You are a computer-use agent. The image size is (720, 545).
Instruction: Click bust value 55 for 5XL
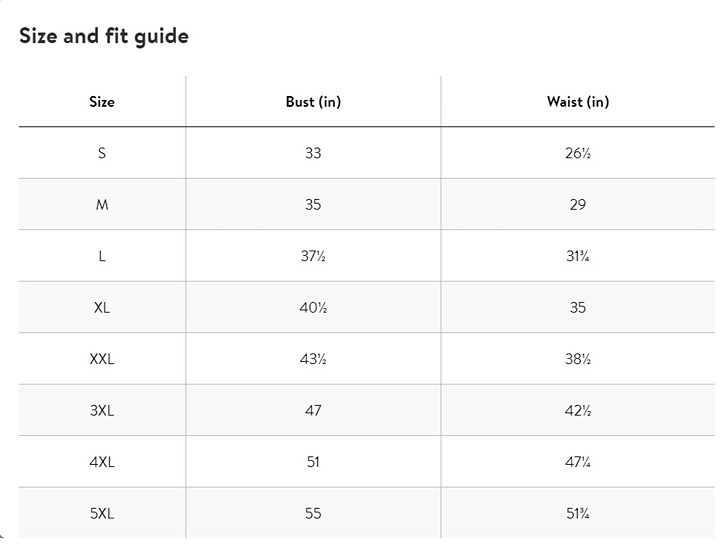pyautogui.click(x=313, y=513)
